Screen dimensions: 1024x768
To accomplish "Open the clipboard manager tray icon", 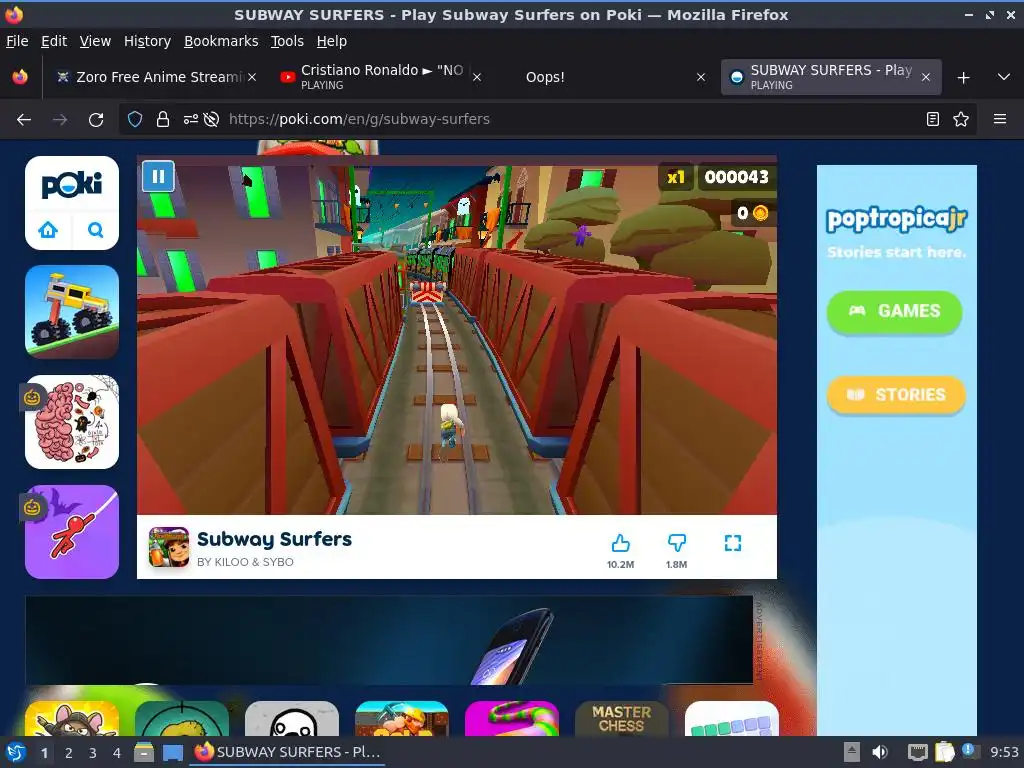I will click(944, 752).
